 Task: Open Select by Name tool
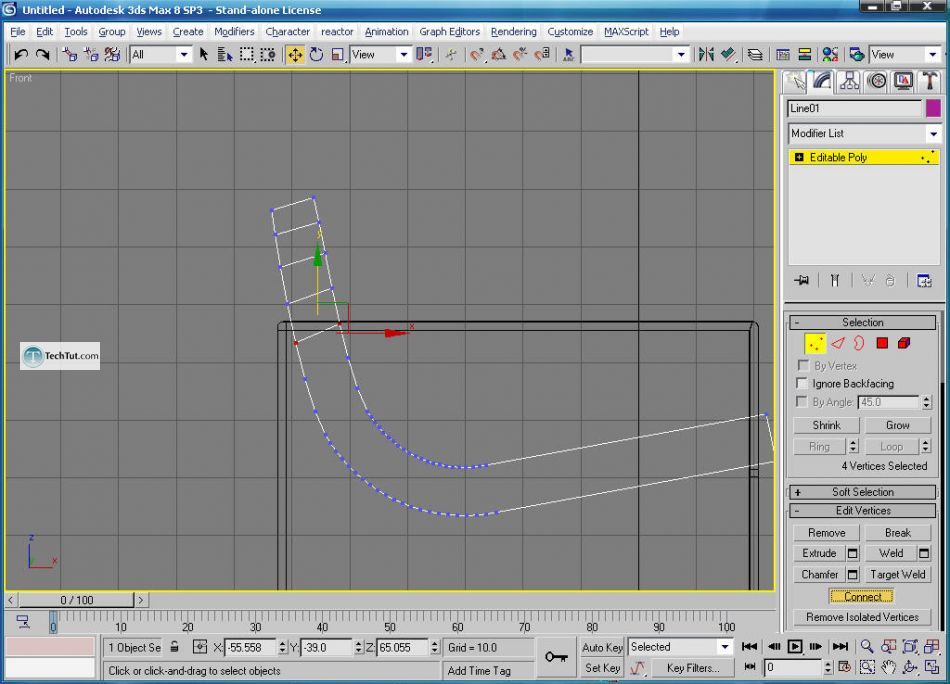click(225, 55)
